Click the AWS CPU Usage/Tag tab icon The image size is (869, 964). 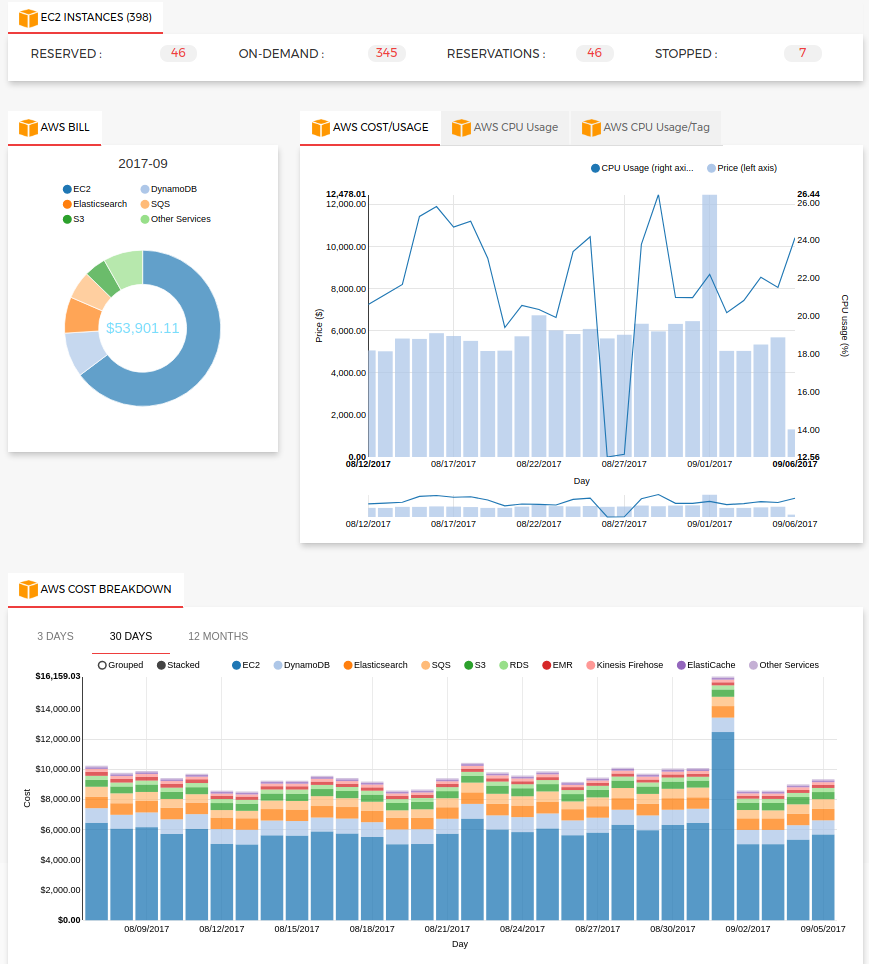[591, 128]
